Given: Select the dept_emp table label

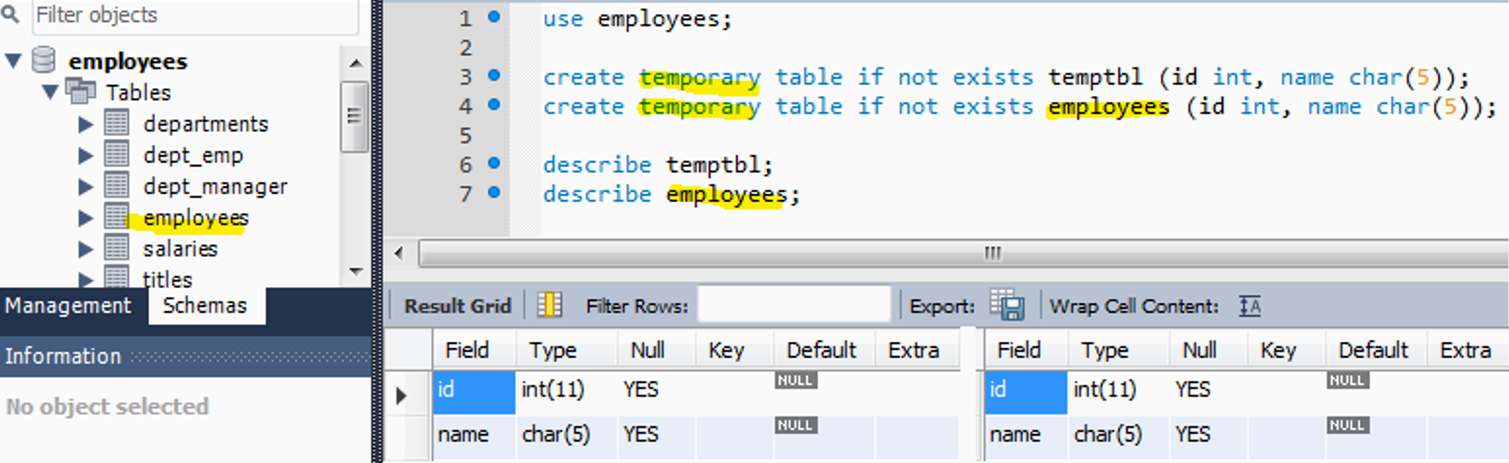Looking at the screenshot, I should [193, 155].
